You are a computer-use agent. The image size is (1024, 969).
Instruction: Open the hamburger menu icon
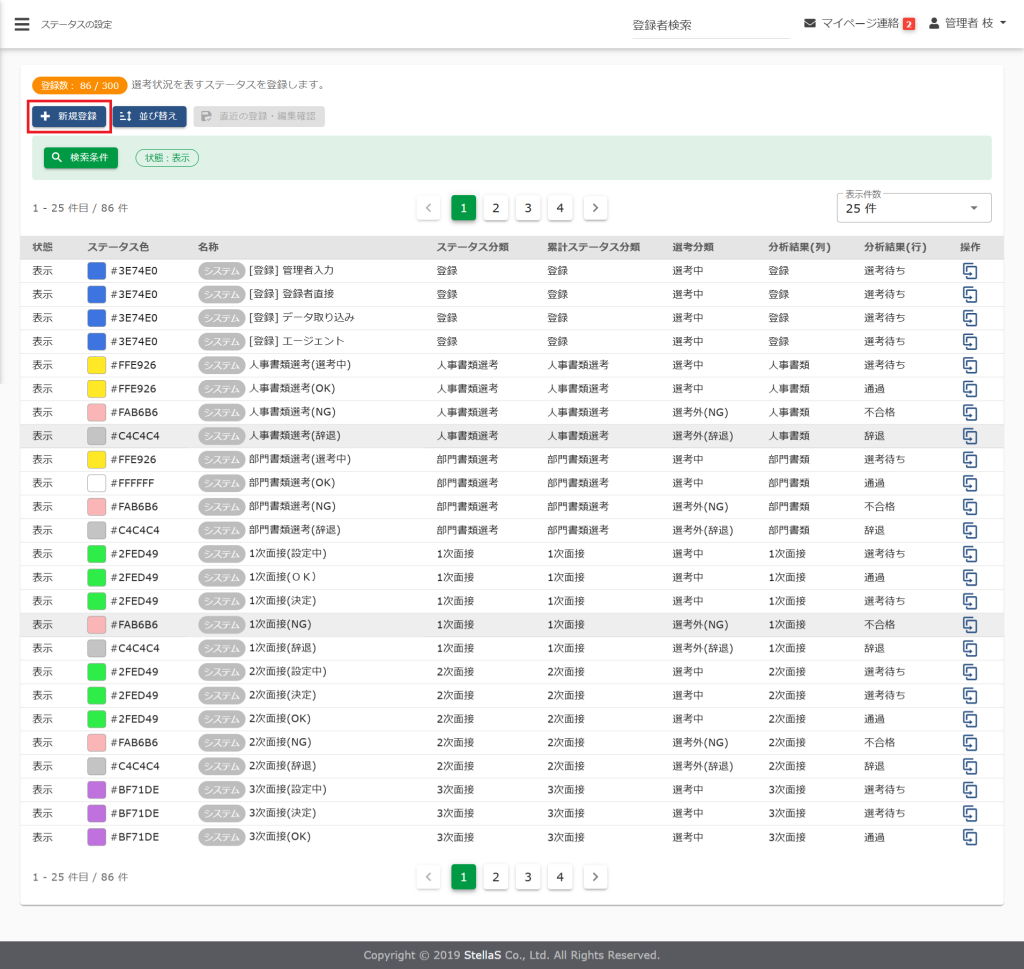22,24
